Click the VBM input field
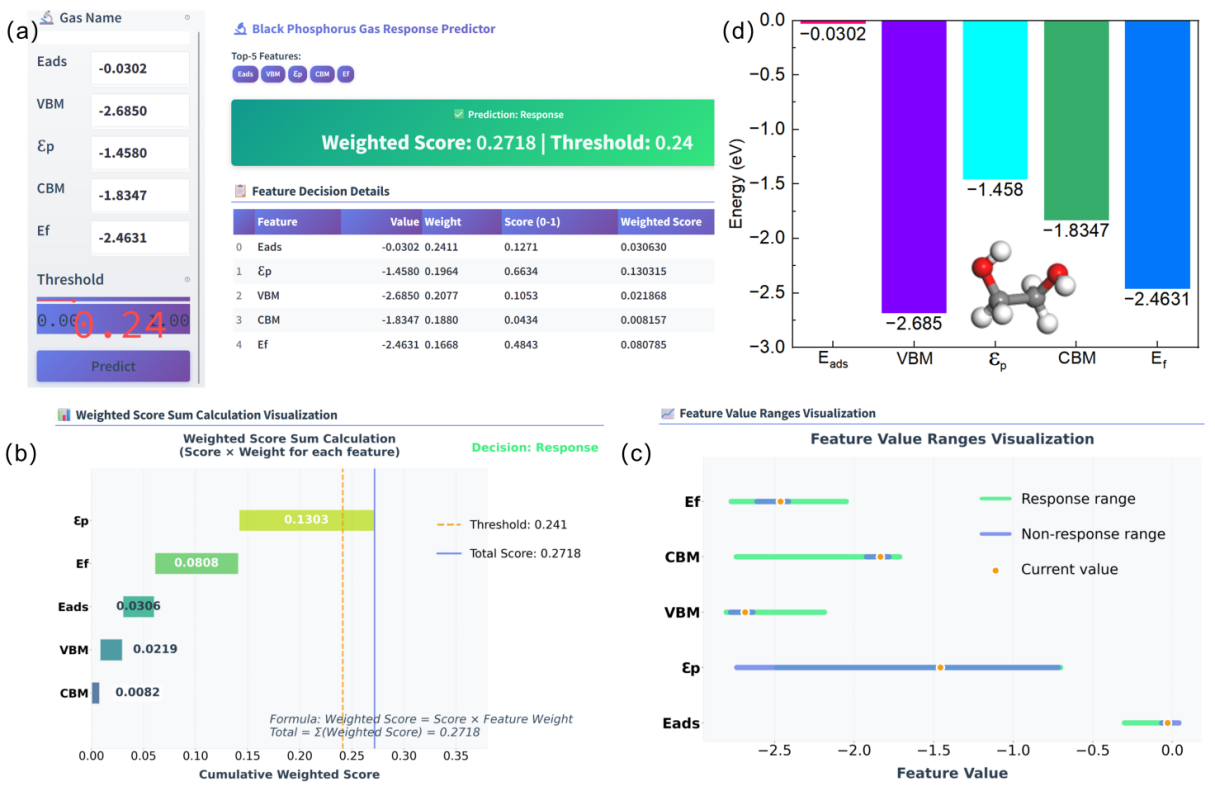Screen dimensions: 1215x796 (139, 111)
